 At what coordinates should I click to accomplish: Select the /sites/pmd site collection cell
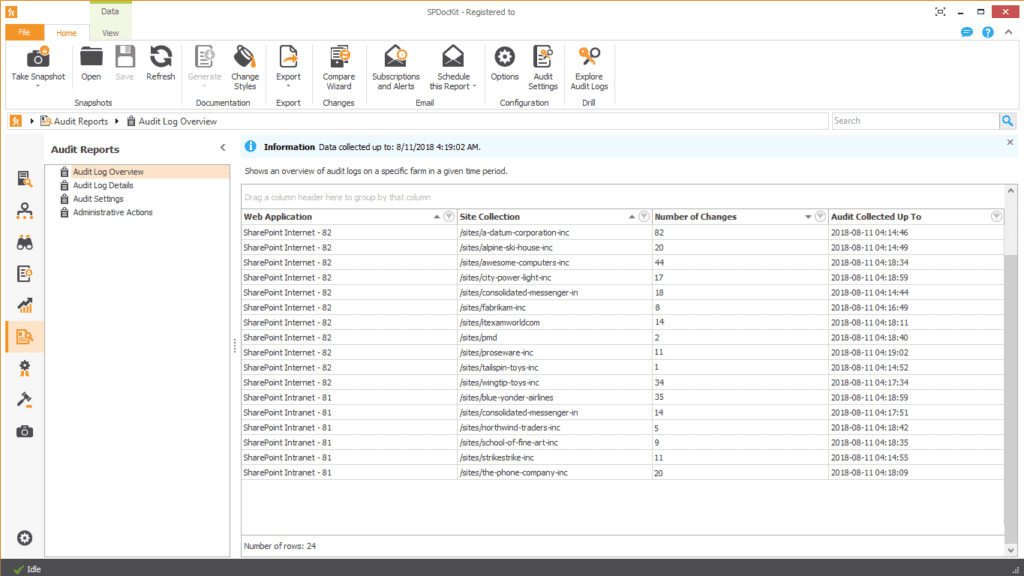(554, 338)
